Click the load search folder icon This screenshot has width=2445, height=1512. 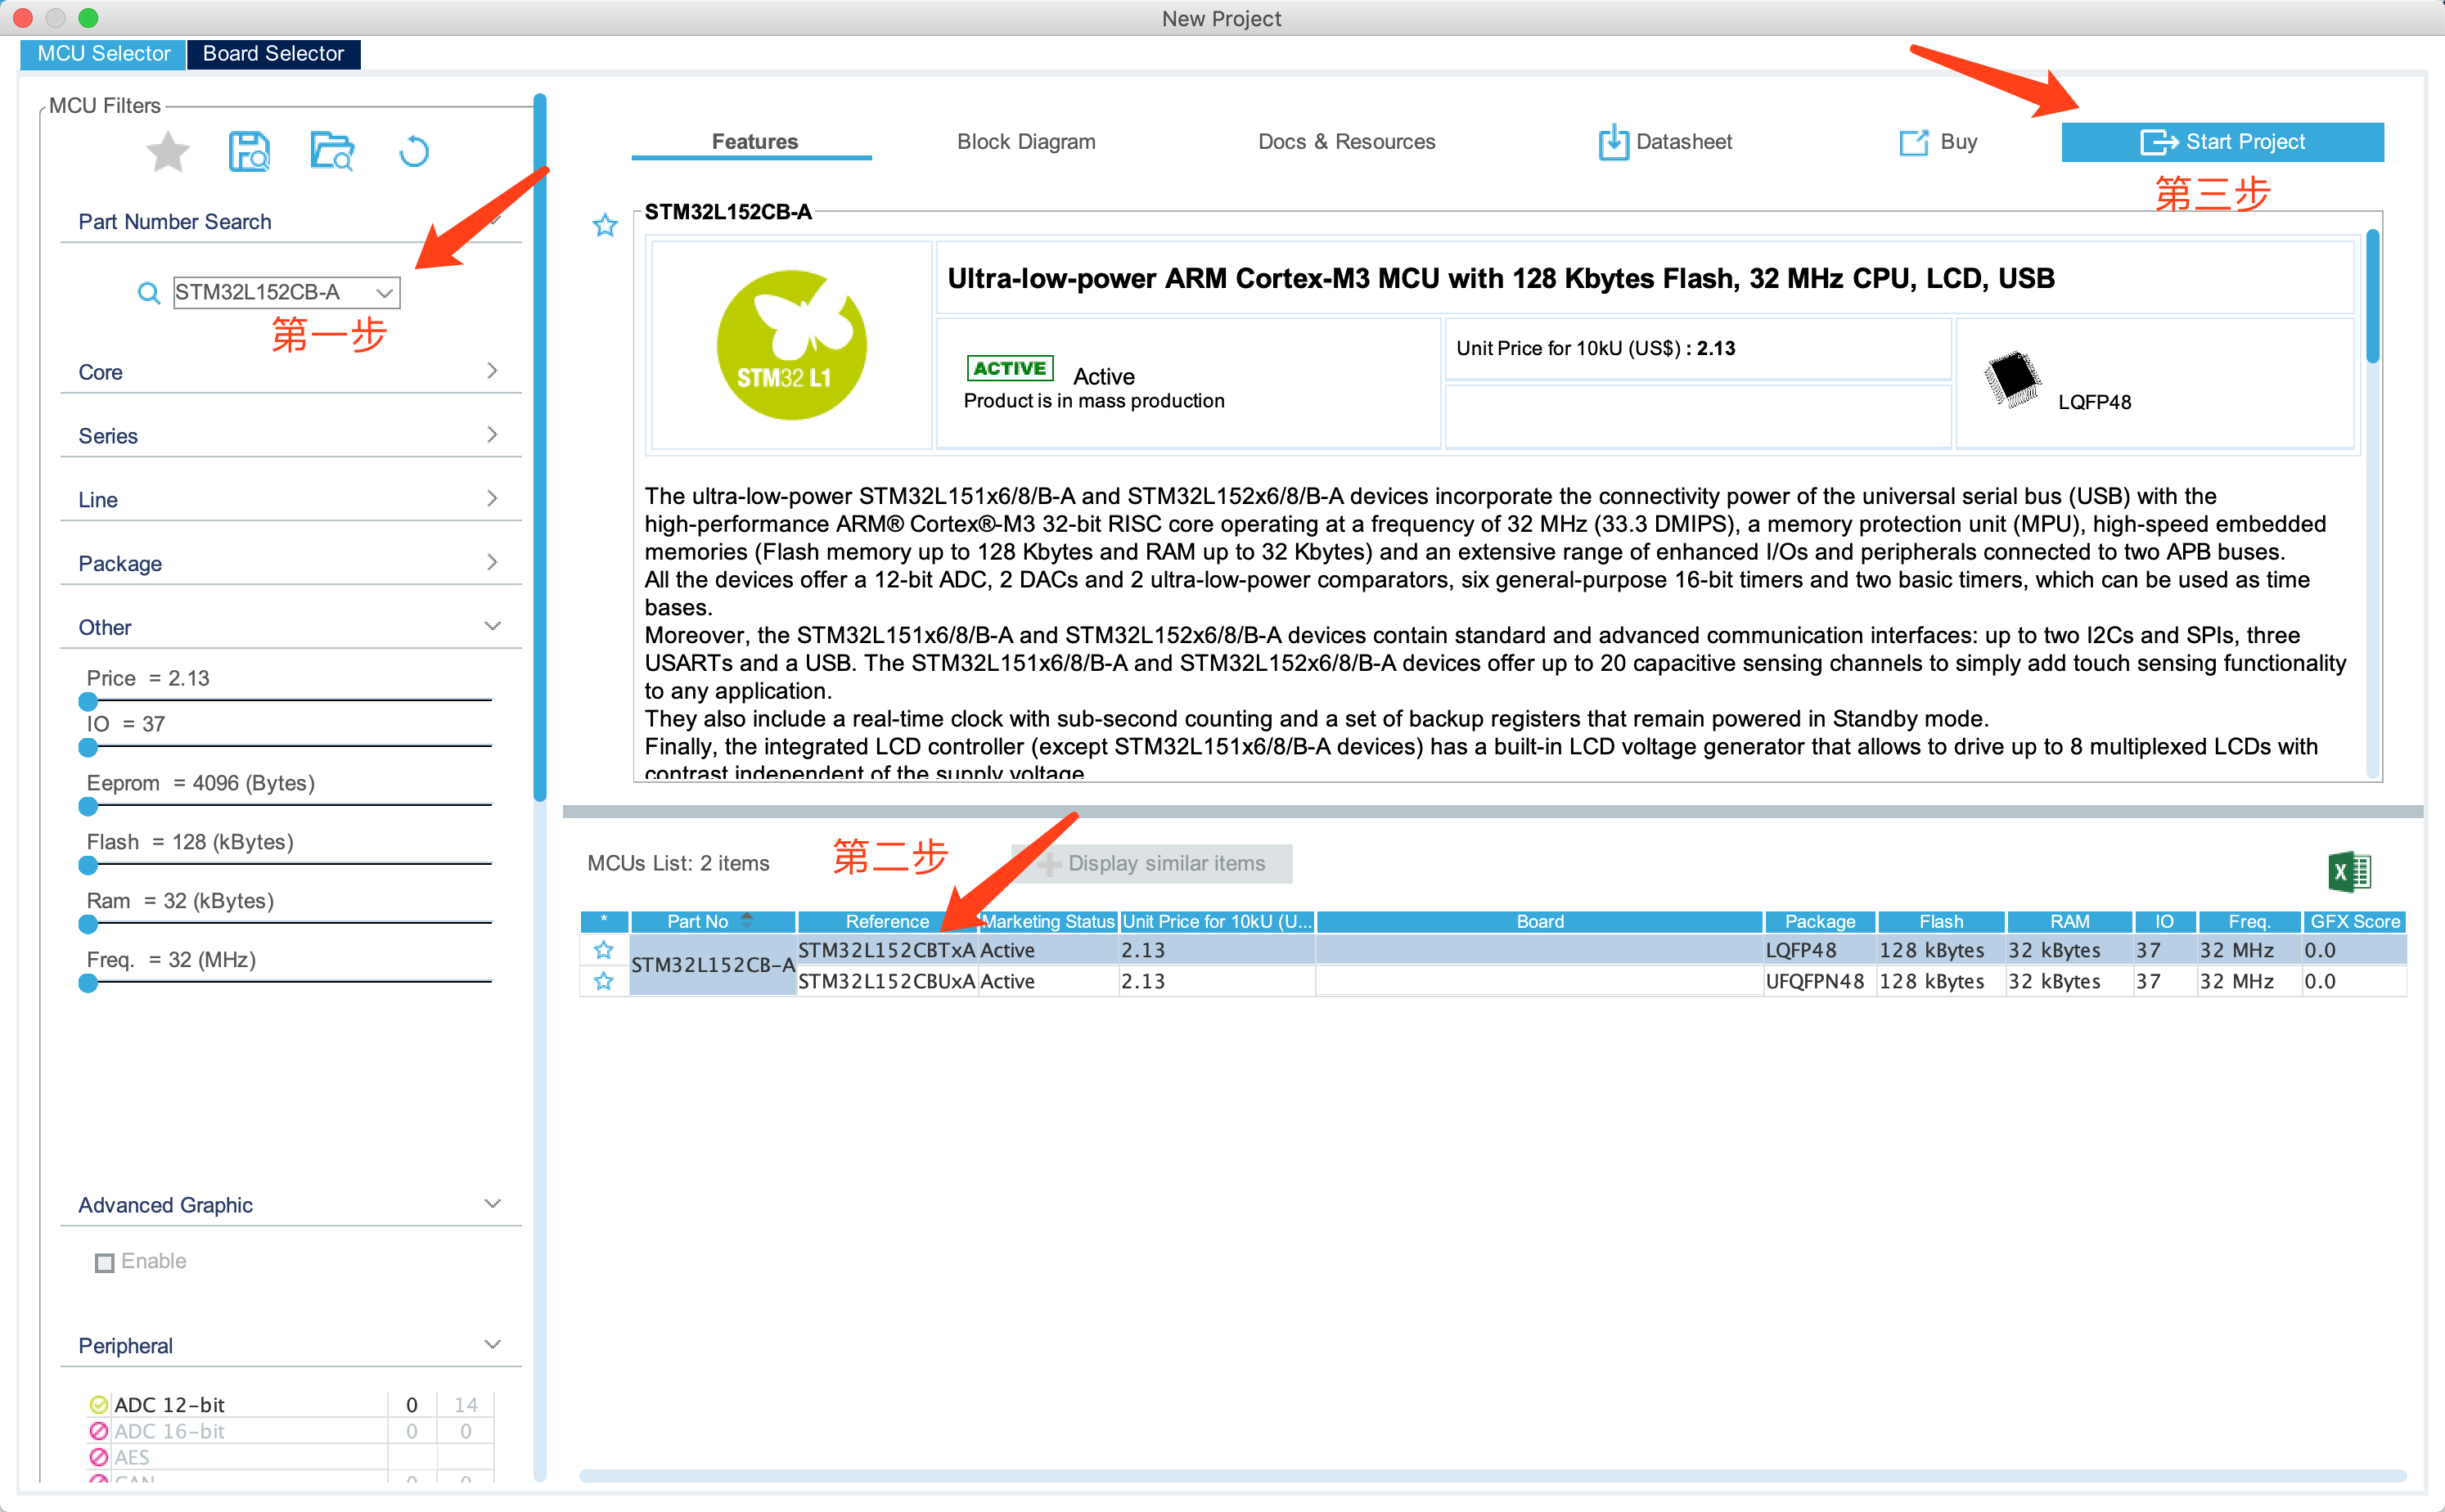pyautogui.click(x=331, y=152)
